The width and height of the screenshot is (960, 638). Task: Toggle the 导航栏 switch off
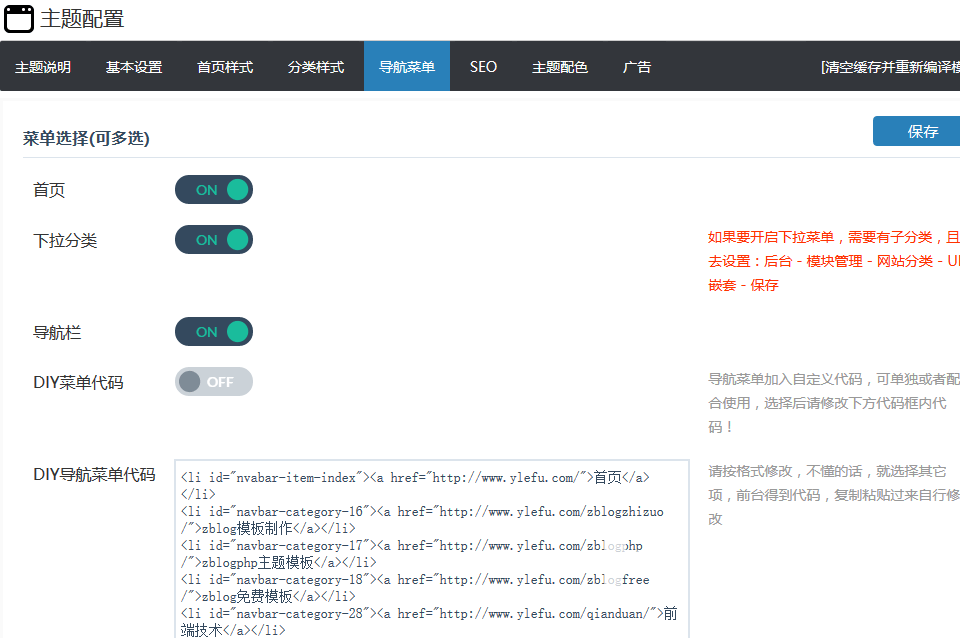point(214,332)
